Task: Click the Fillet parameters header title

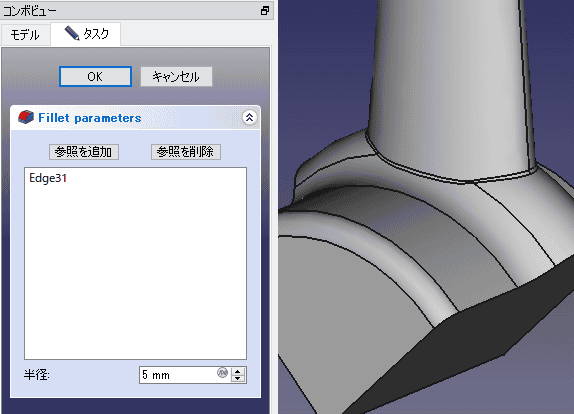Action: [90, 118]
